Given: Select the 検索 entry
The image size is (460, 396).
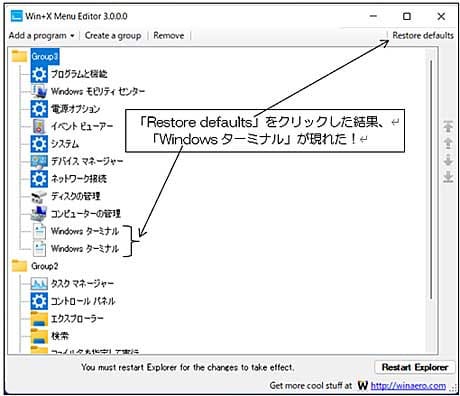Looking at the screenshot, I should [x=60, y=336].
